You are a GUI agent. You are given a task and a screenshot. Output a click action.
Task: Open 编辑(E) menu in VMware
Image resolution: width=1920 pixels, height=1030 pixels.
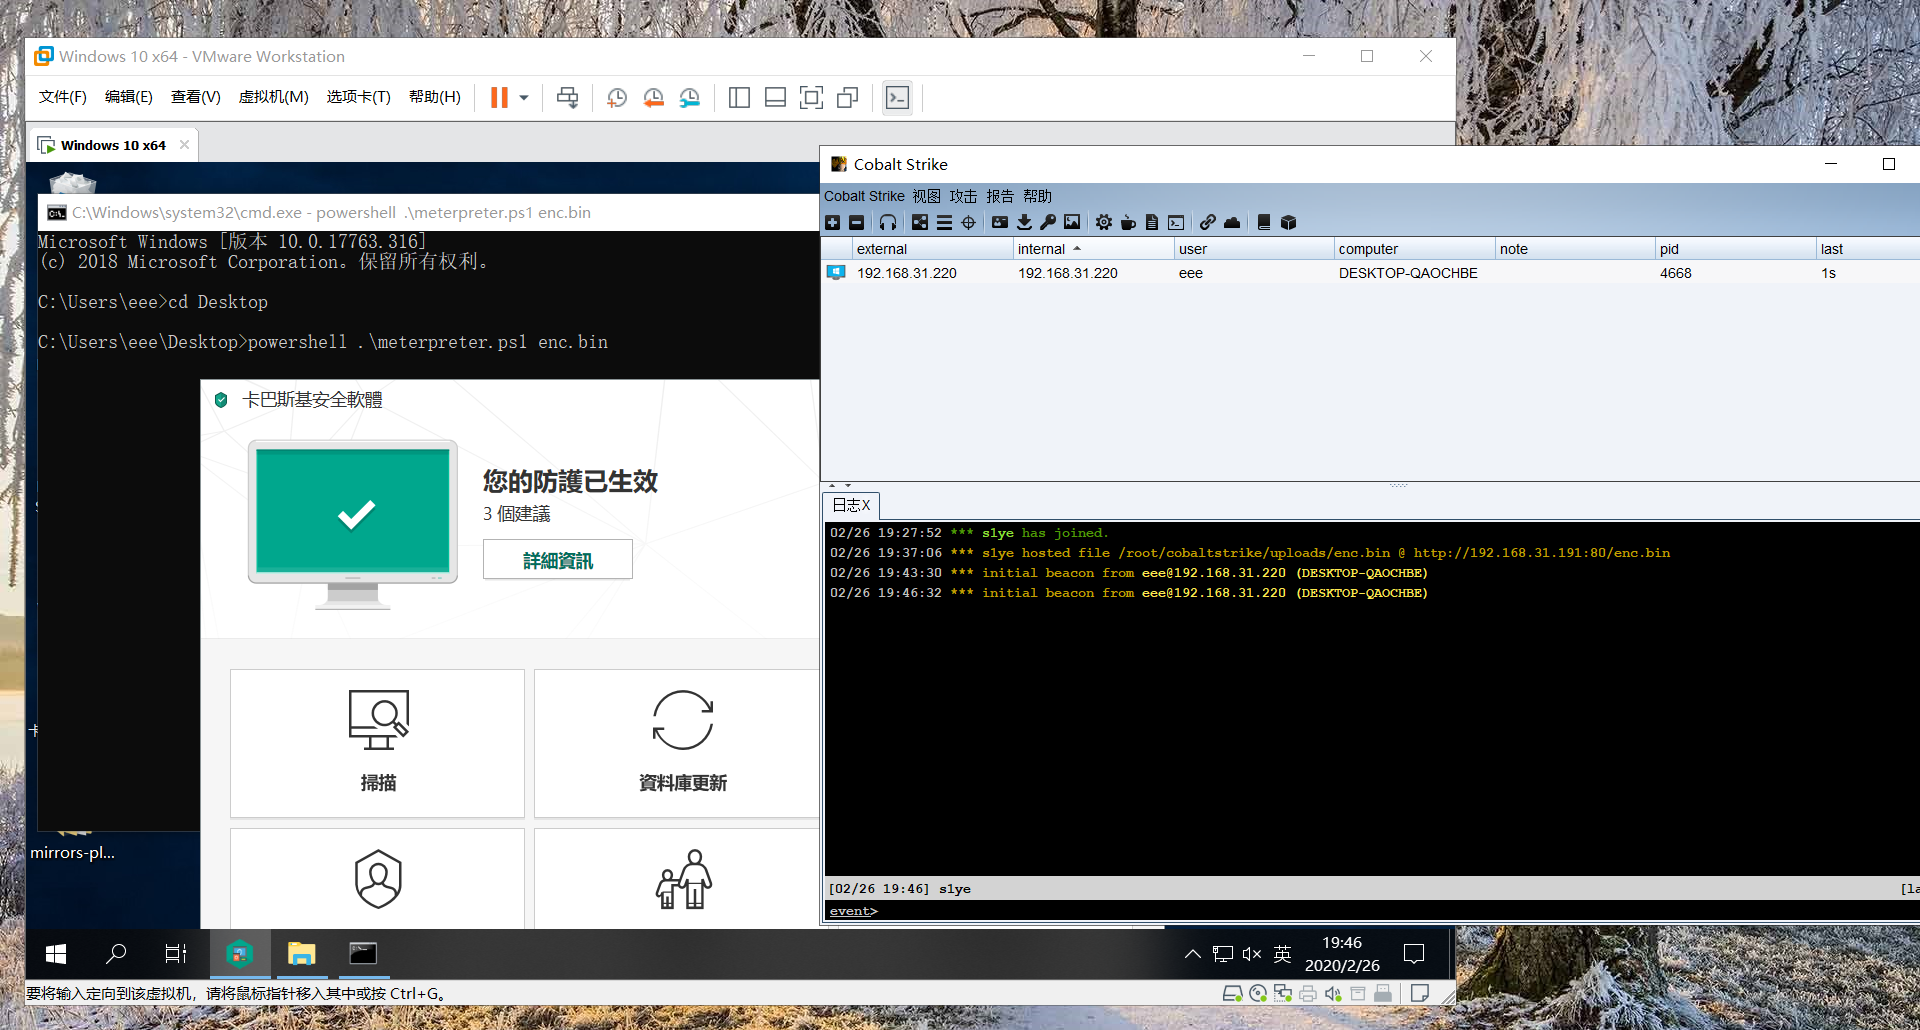pos(128,97)
